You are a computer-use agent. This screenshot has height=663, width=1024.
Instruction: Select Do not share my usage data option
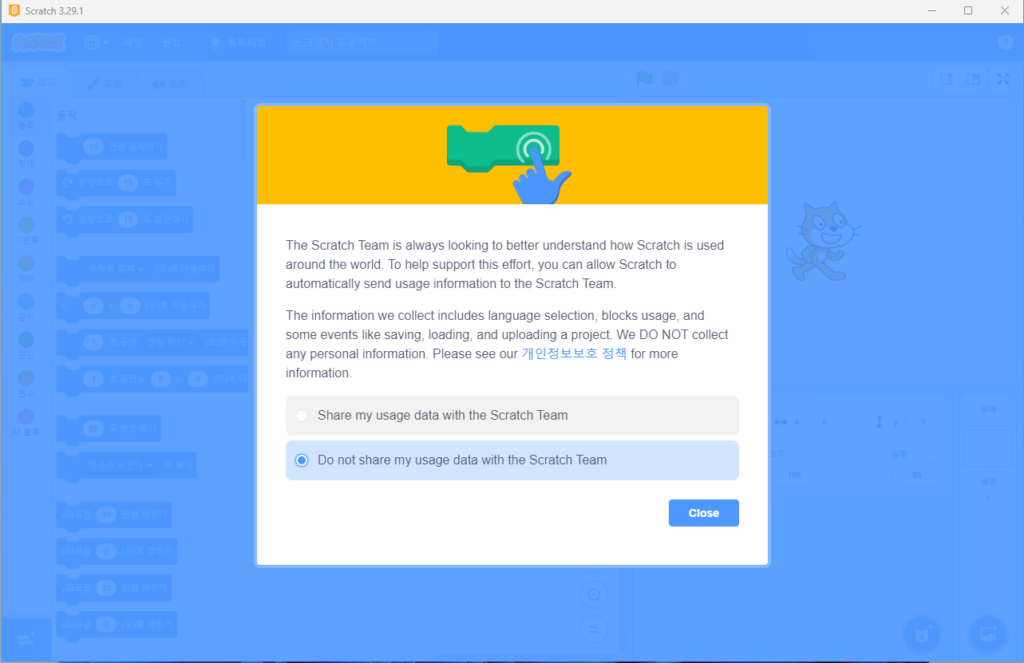click(x=512, y=460)
